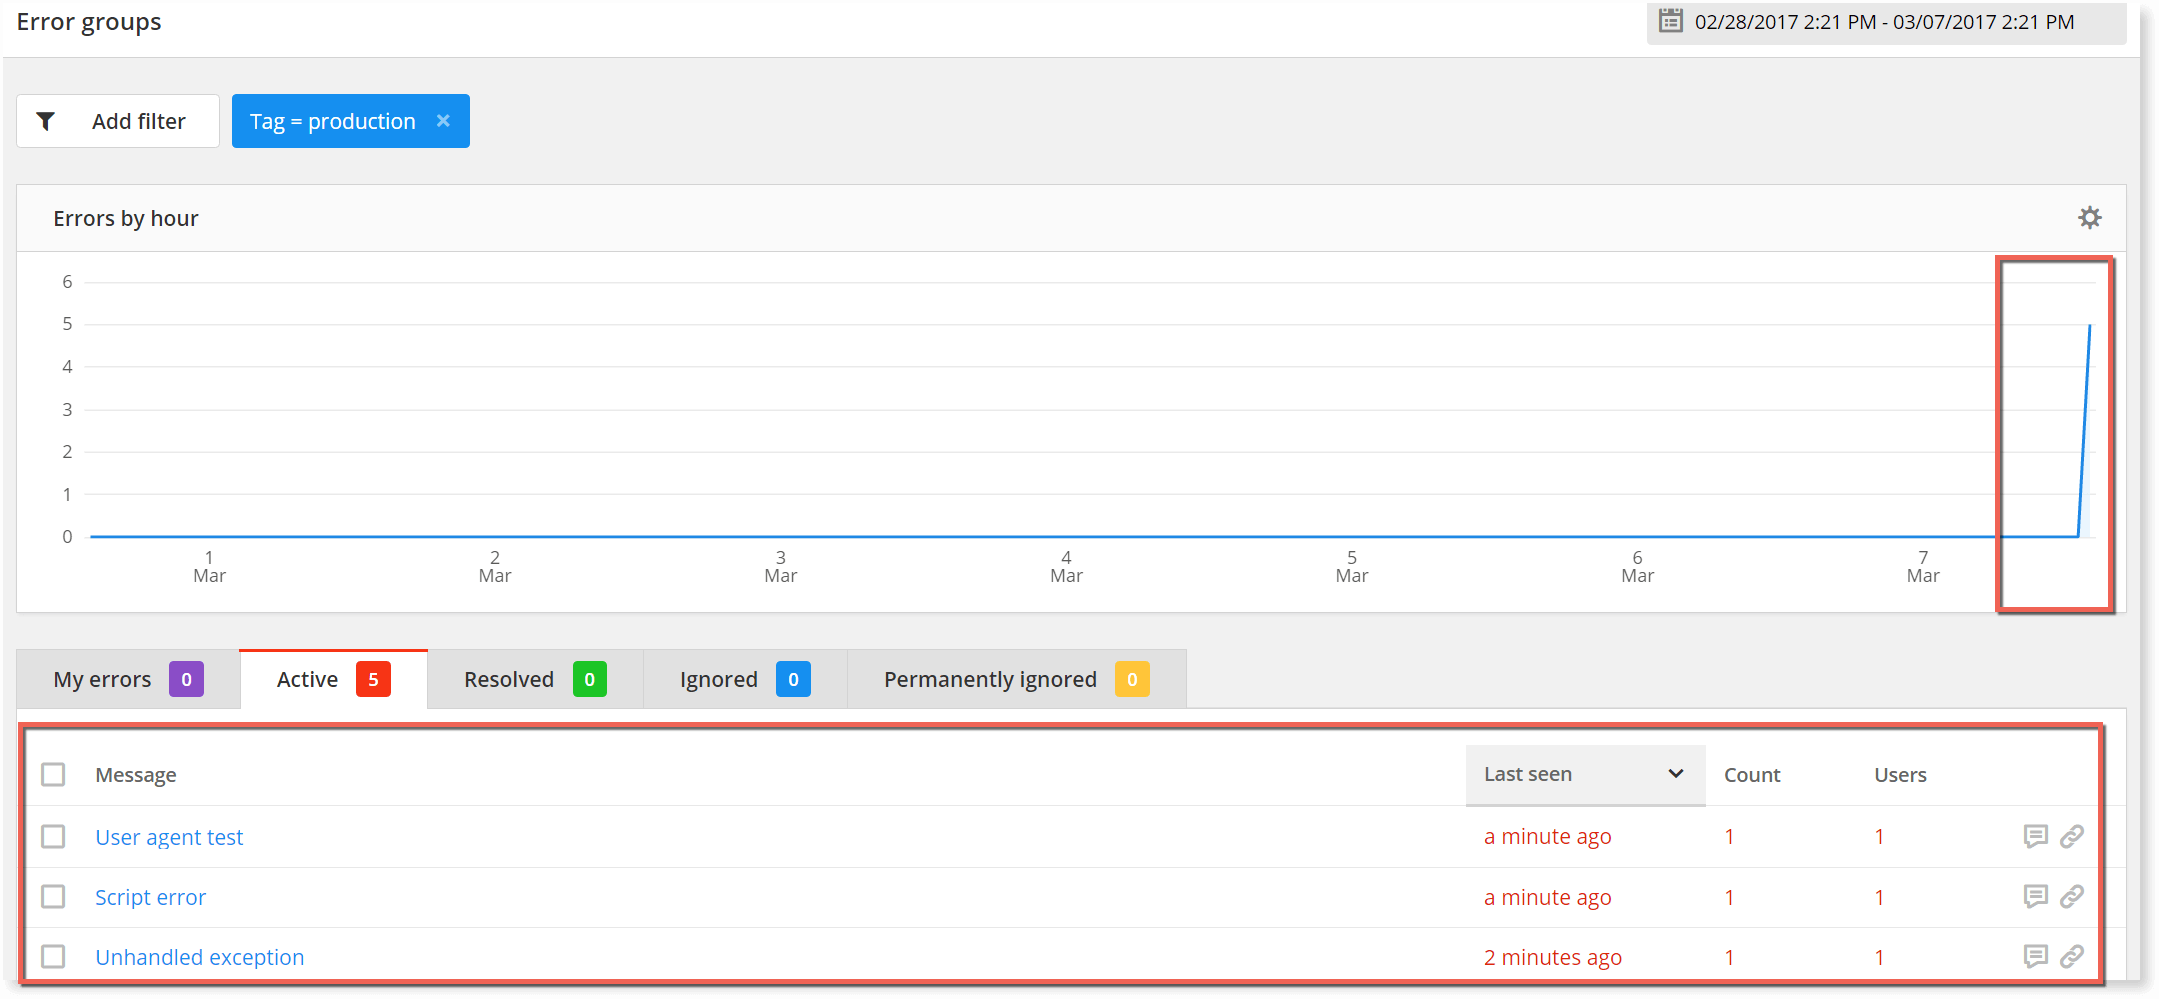2159x999 pixels.
Task: Open the Errors by hour chart settings gear
Action: pyautogui.click(x=2089, y=218)
